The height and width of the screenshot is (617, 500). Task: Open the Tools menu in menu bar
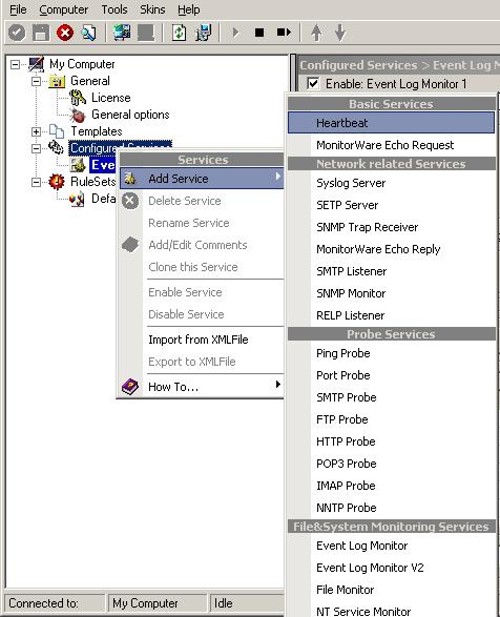coord(114,9)
